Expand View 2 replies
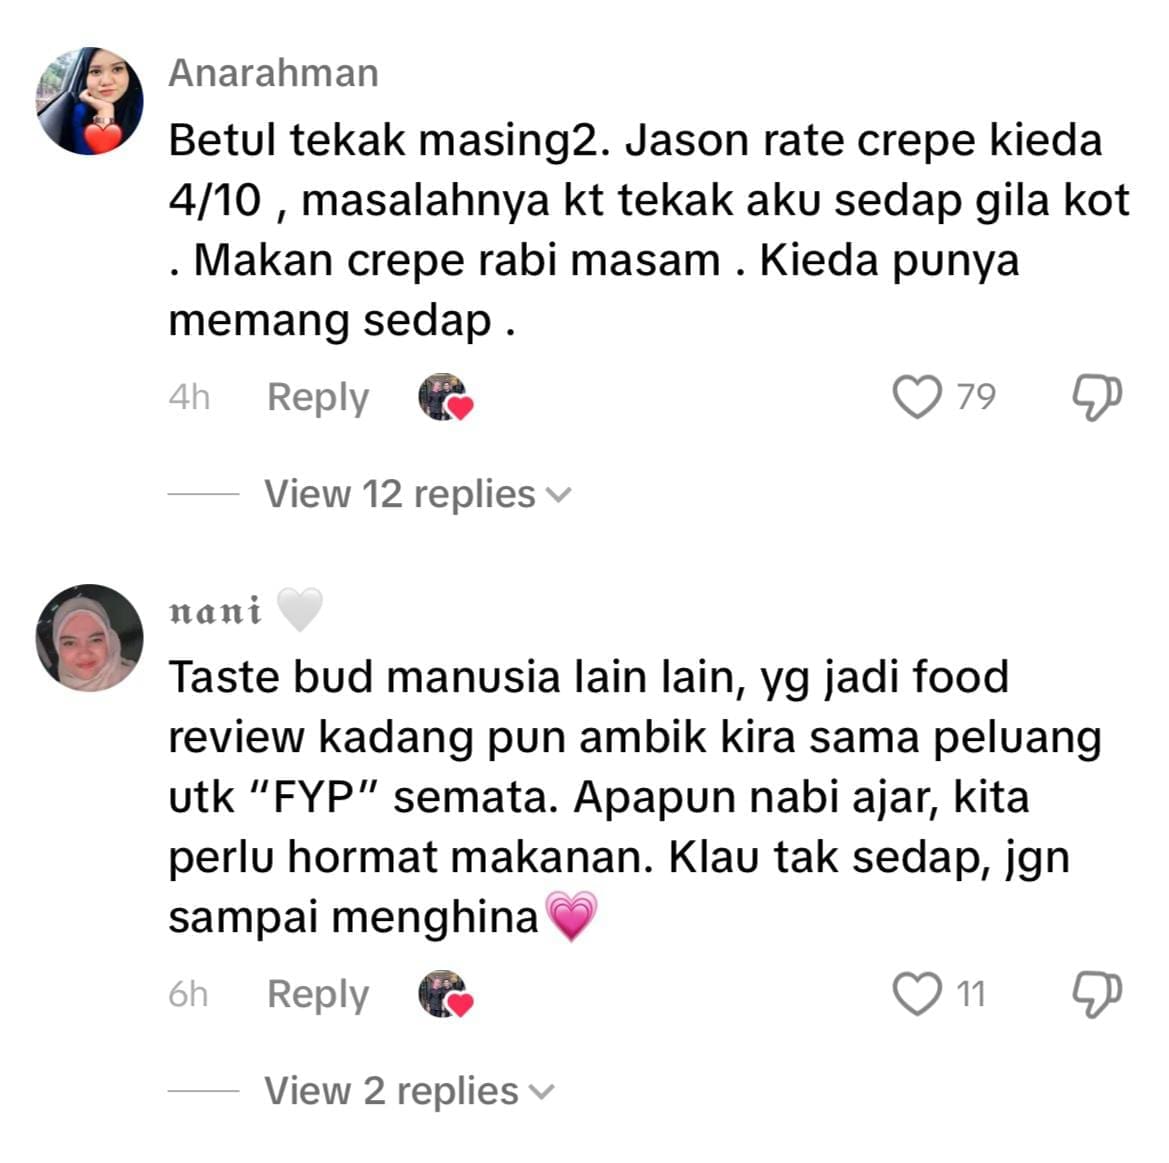1169x1163 pixels. coord(409,1091)
